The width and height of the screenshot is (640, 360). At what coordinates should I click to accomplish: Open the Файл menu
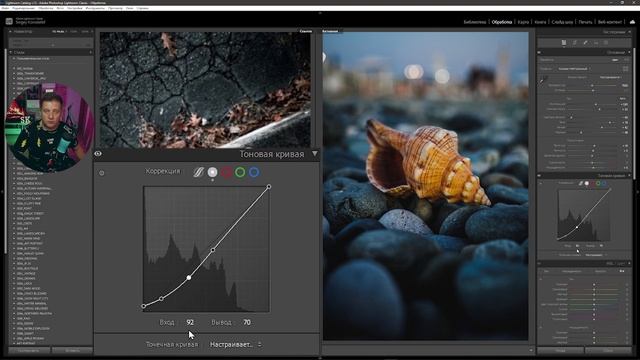coord(5,8)
